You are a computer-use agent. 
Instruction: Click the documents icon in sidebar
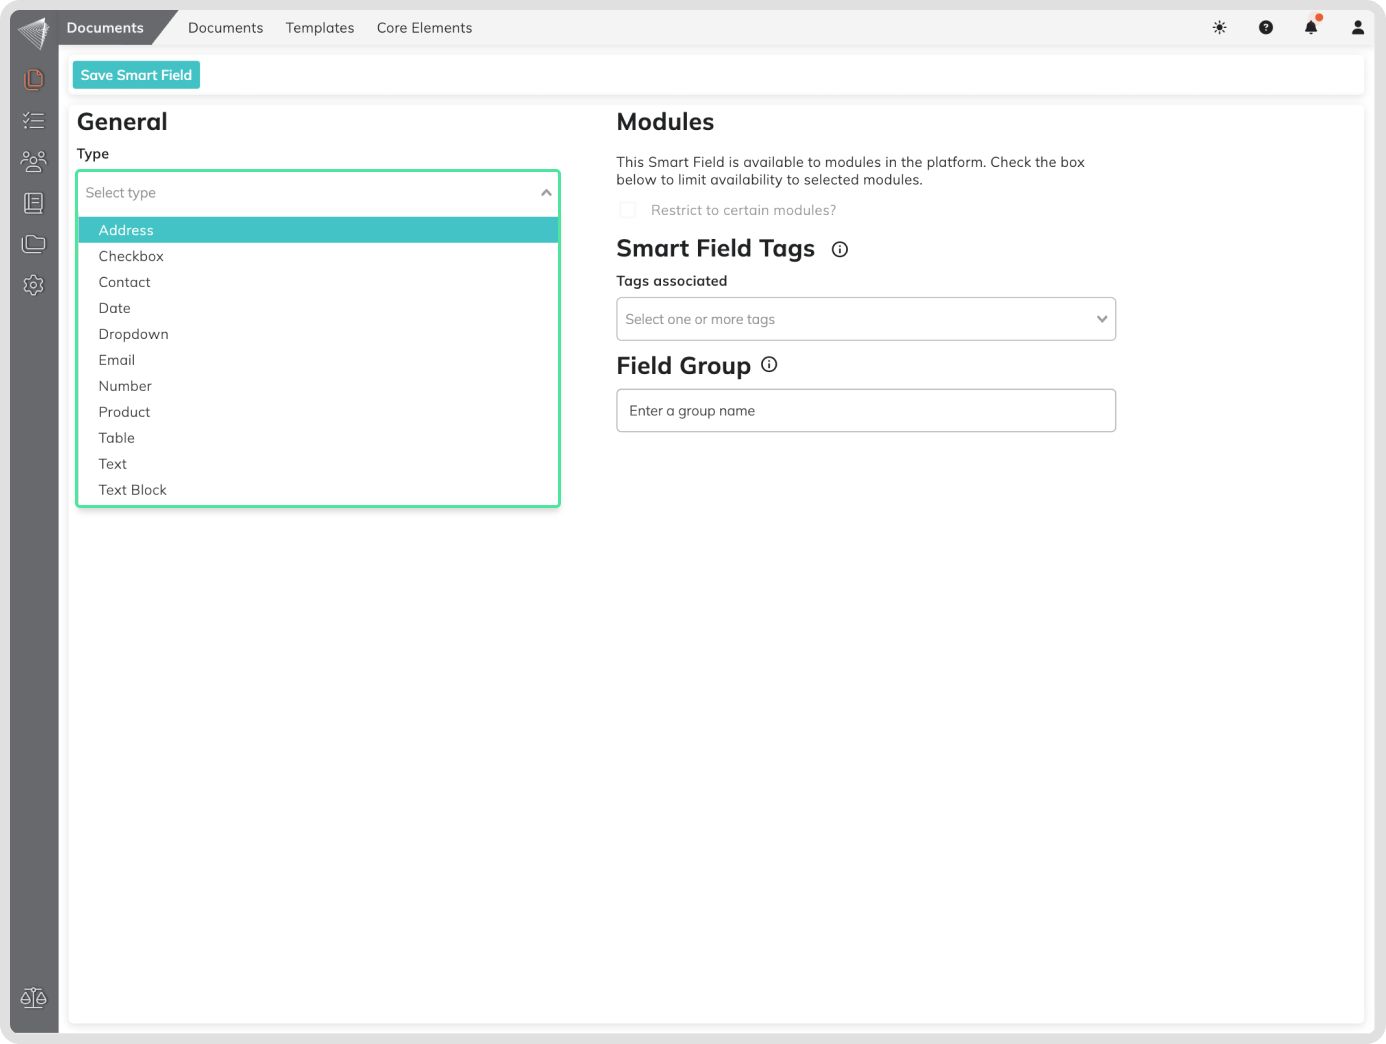34,79
